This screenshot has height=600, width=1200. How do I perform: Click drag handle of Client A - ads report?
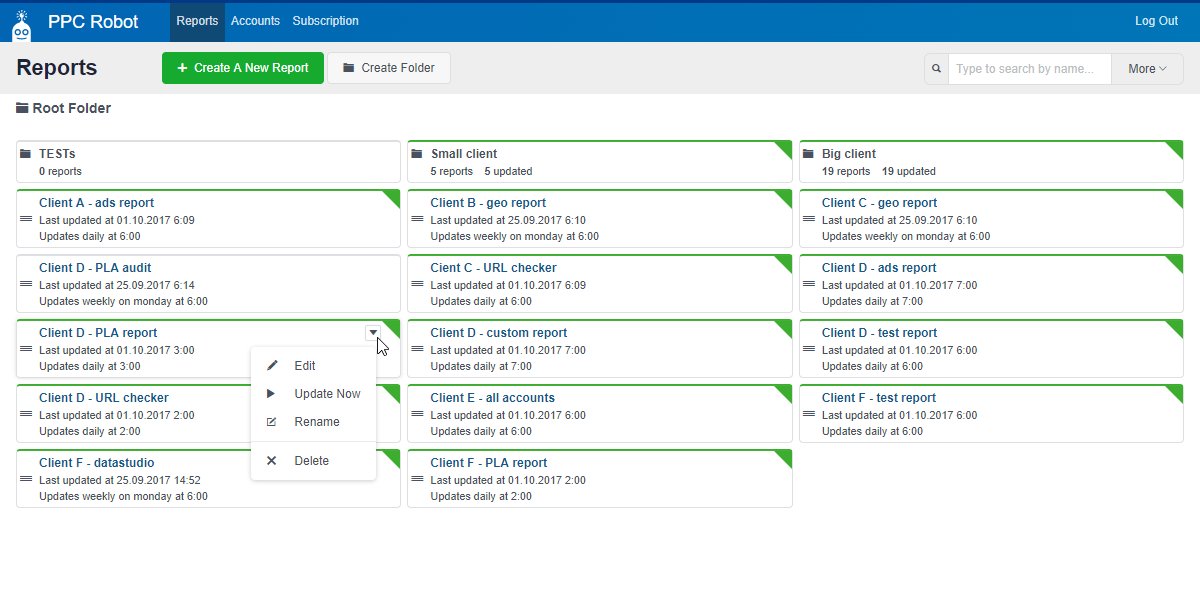(x=26, y=219)
